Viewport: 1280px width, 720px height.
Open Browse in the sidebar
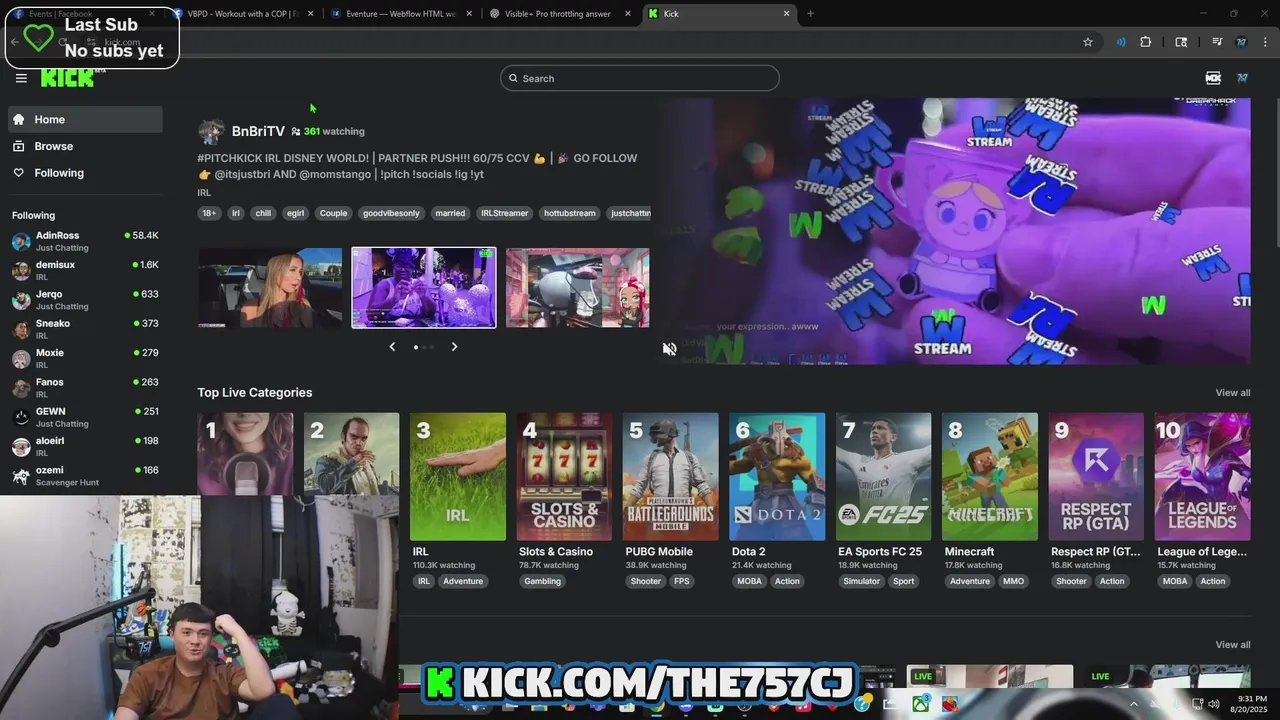(x=85, y=146)
